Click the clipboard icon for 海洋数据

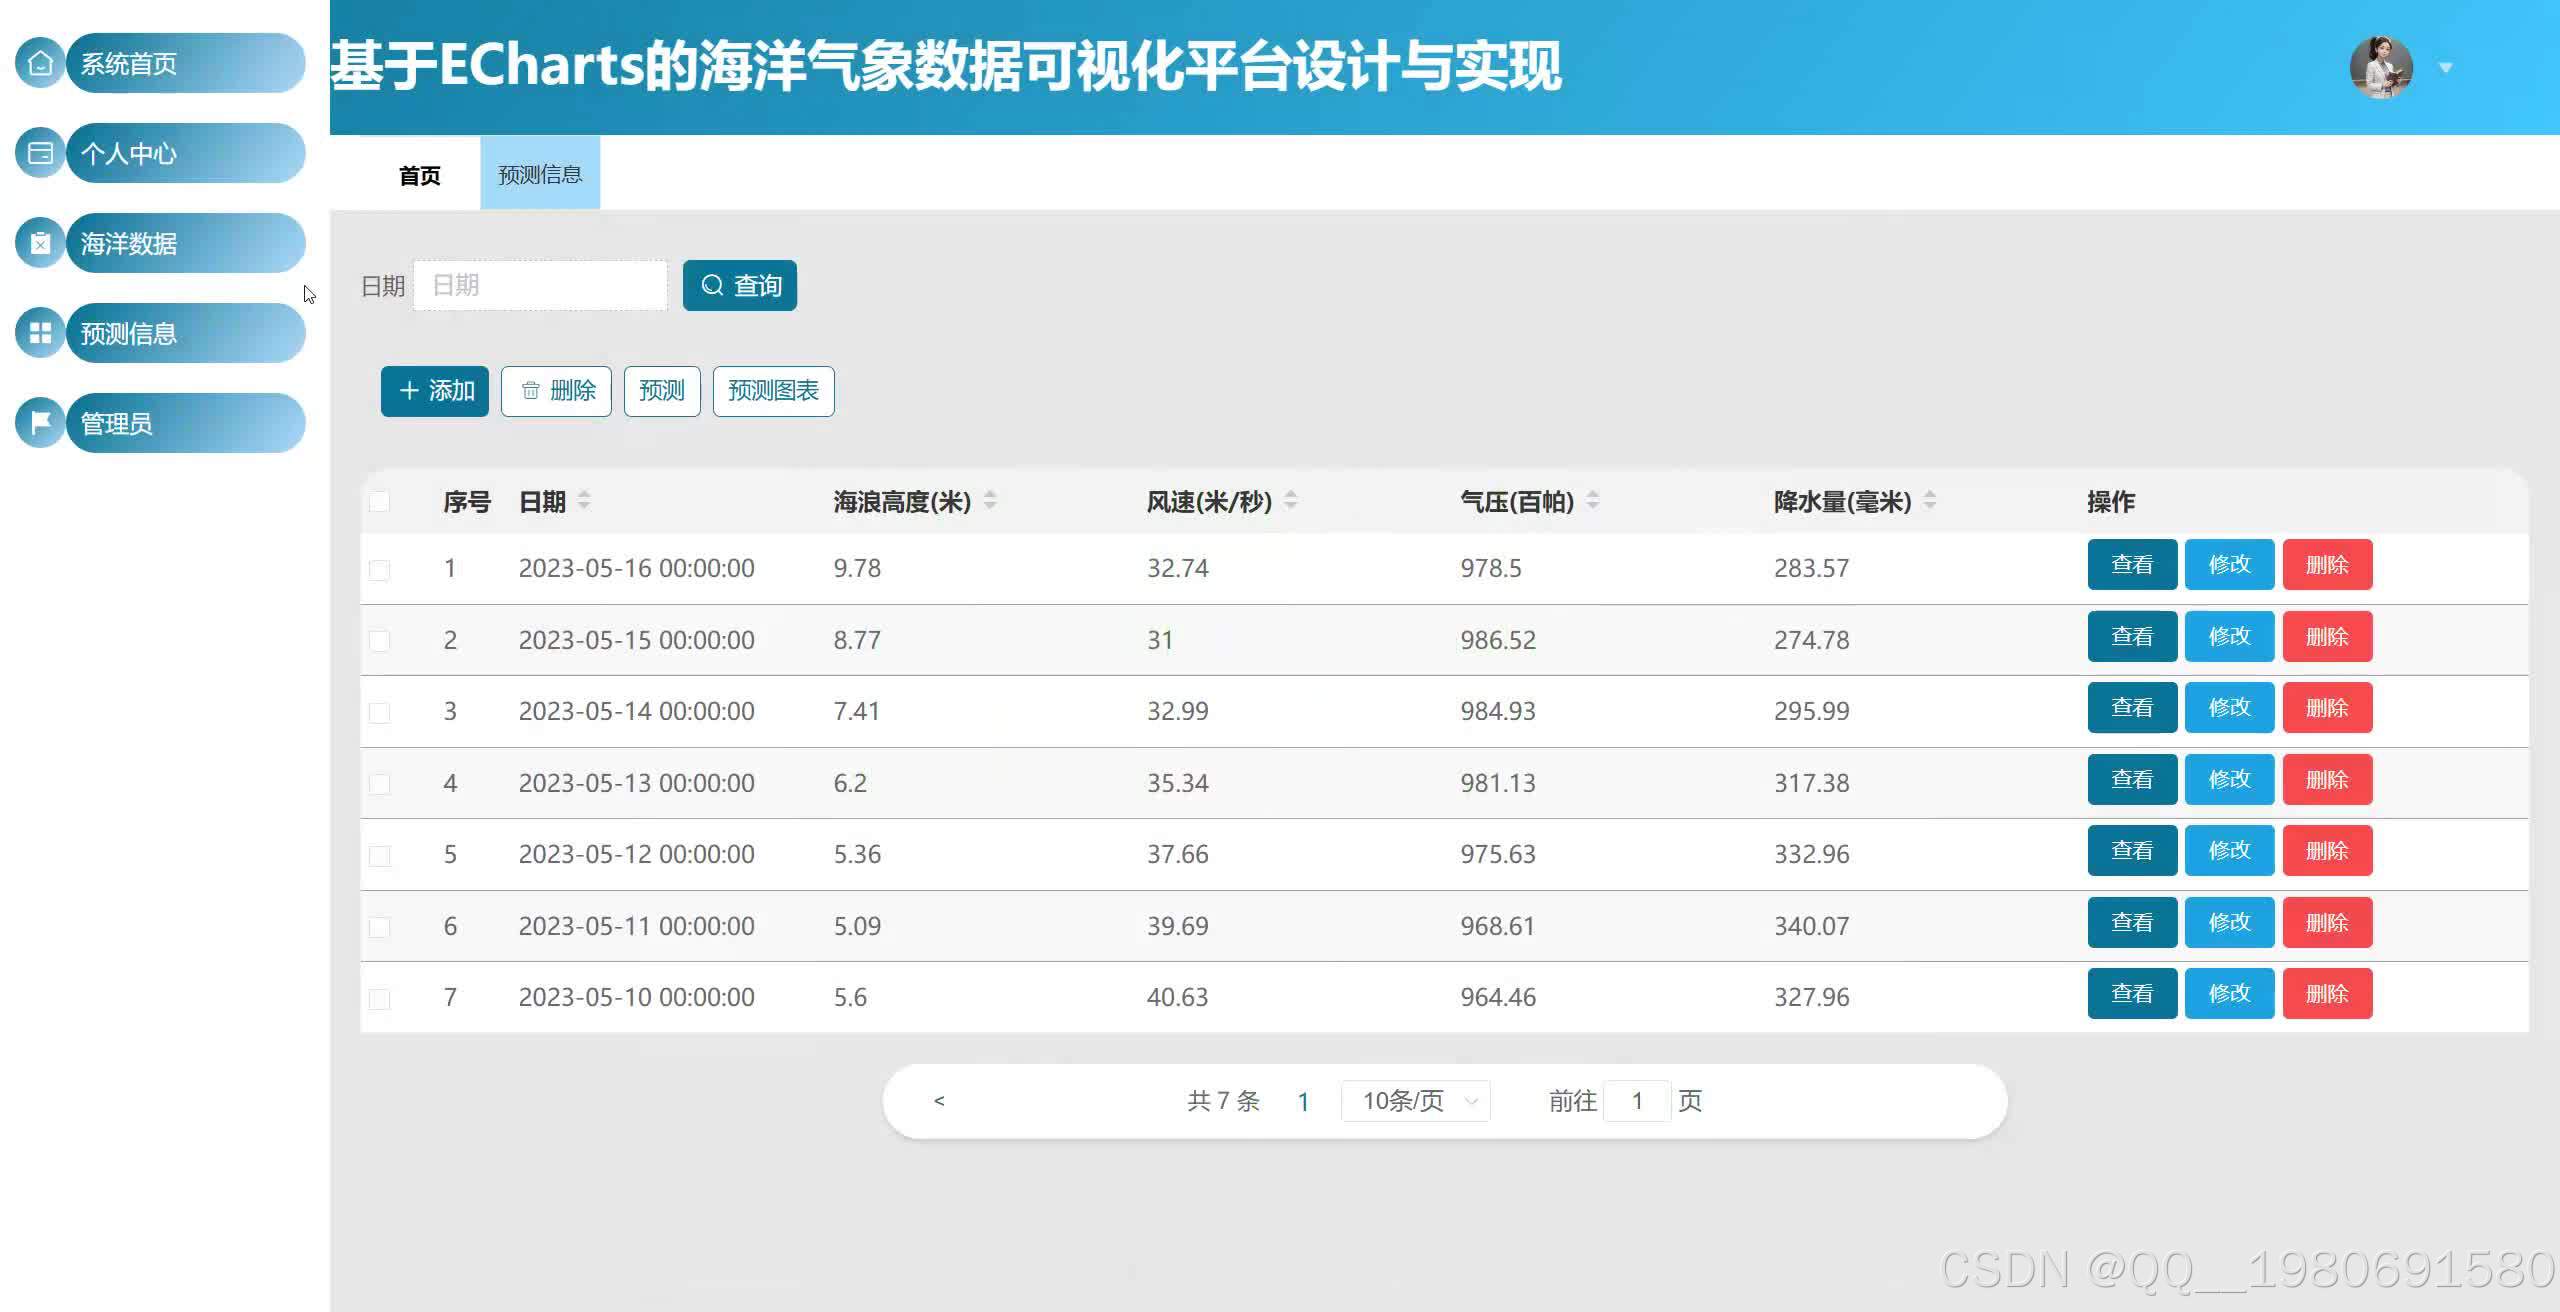[x=40, y=243]
